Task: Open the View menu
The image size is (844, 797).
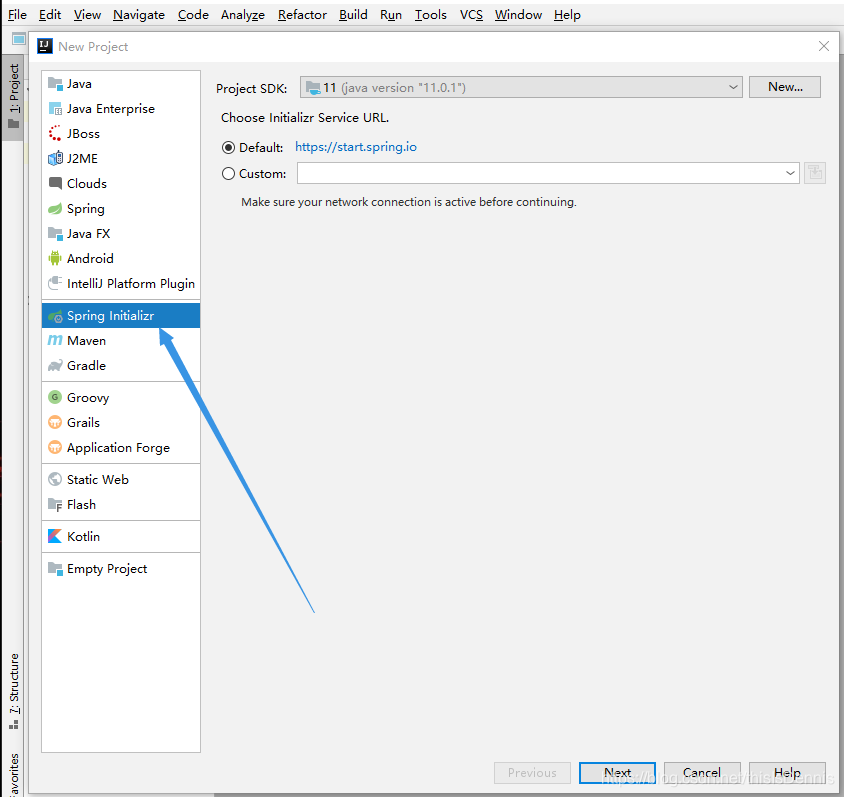Action: (x=87, y=15)
